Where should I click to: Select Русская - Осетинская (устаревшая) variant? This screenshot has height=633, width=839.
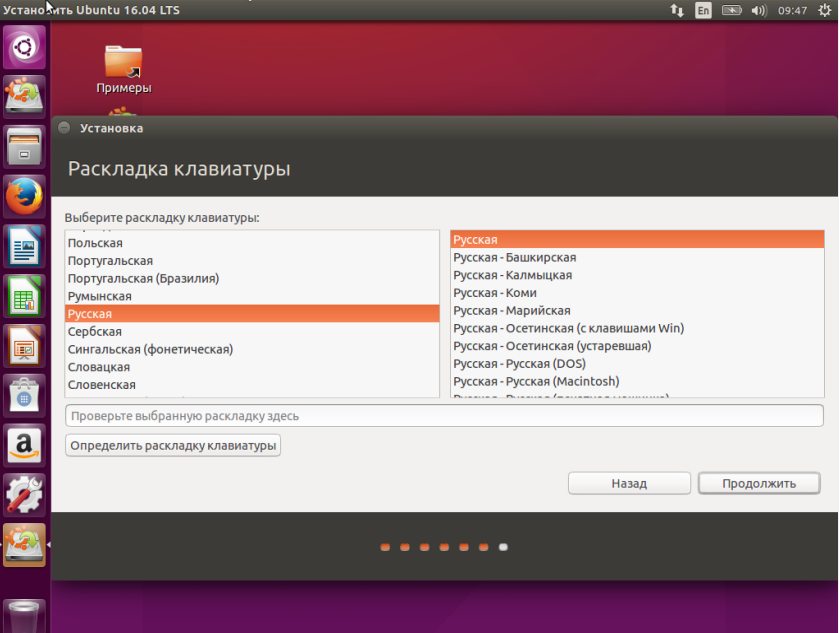point(637,346)
